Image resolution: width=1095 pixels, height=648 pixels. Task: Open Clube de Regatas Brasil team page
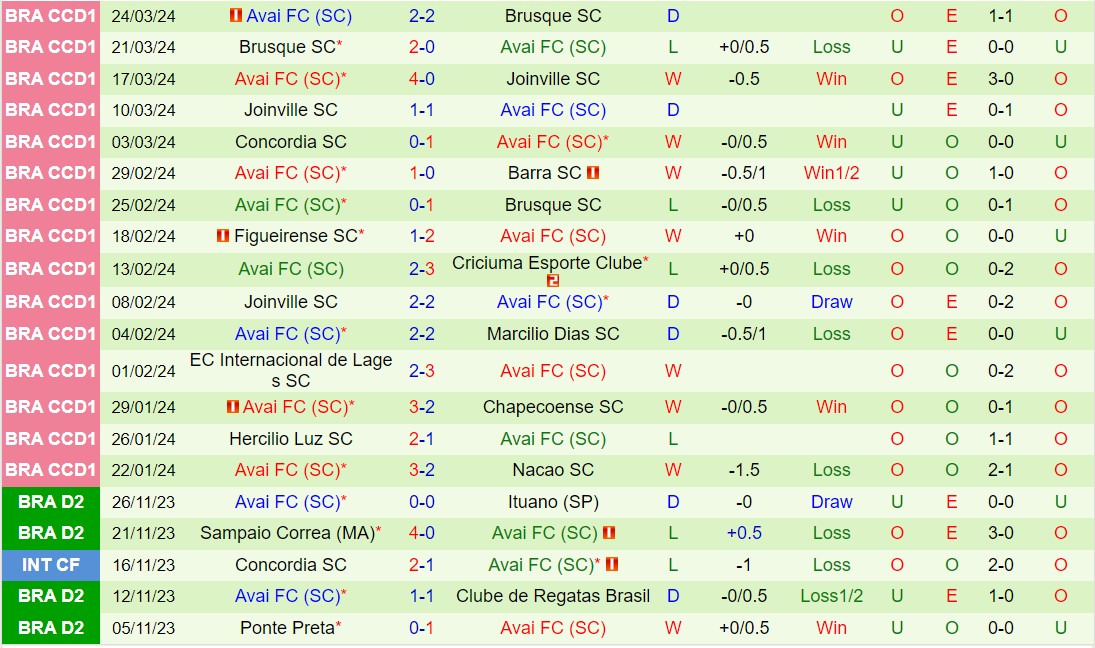[x=553, y=596]
